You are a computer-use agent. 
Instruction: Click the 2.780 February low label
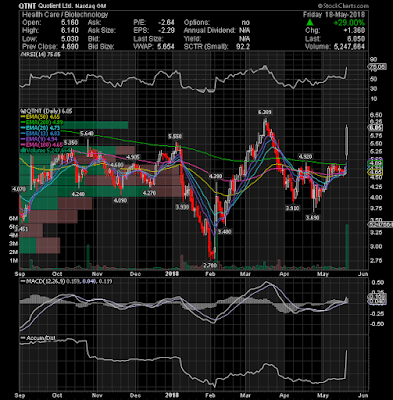coord(210,265)
